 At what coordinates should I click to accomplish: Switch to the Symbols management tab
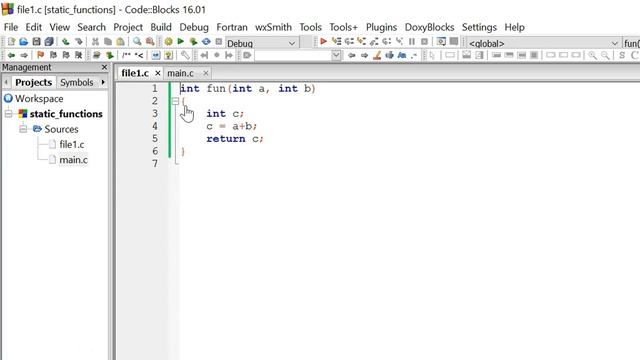[77, 82]
